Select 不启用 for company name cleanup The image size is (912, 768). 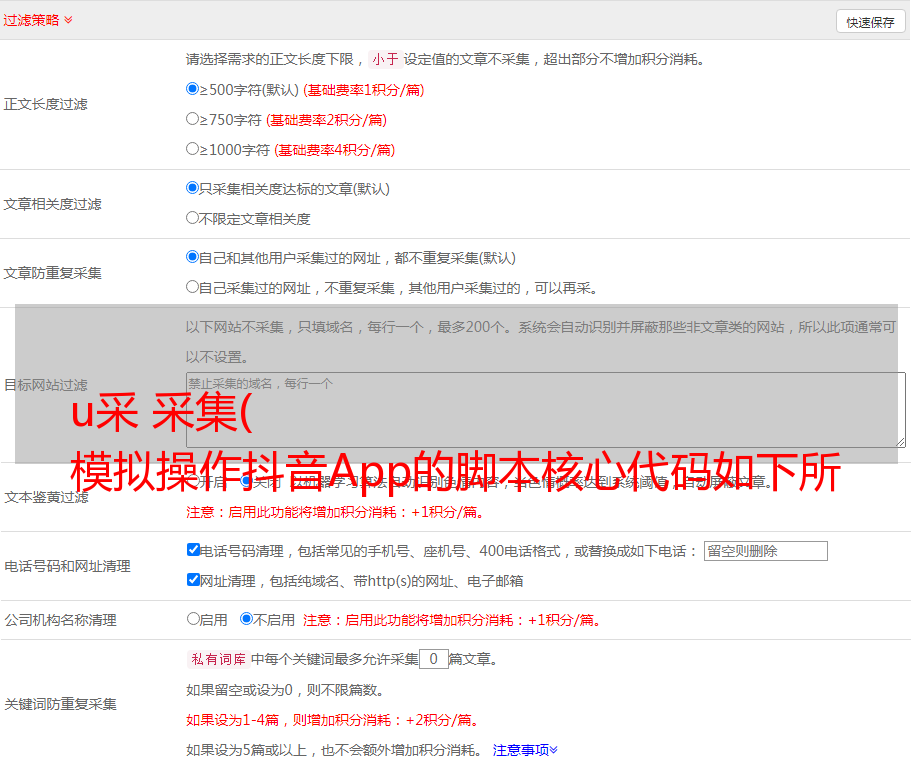[246, 619]
